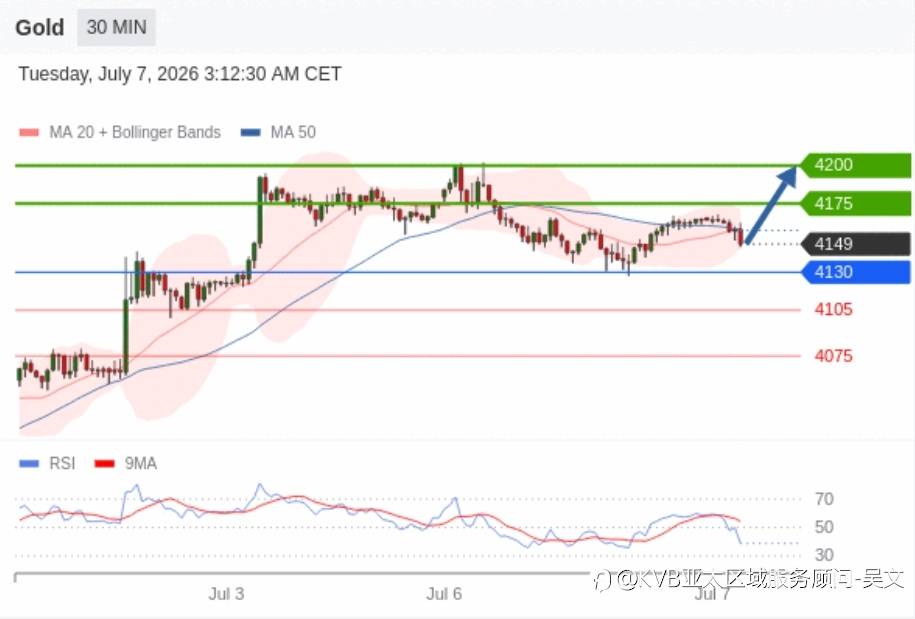Click the MA 50 legend text
Viewport: 915px width, 619px height.
tap(293, 132)
